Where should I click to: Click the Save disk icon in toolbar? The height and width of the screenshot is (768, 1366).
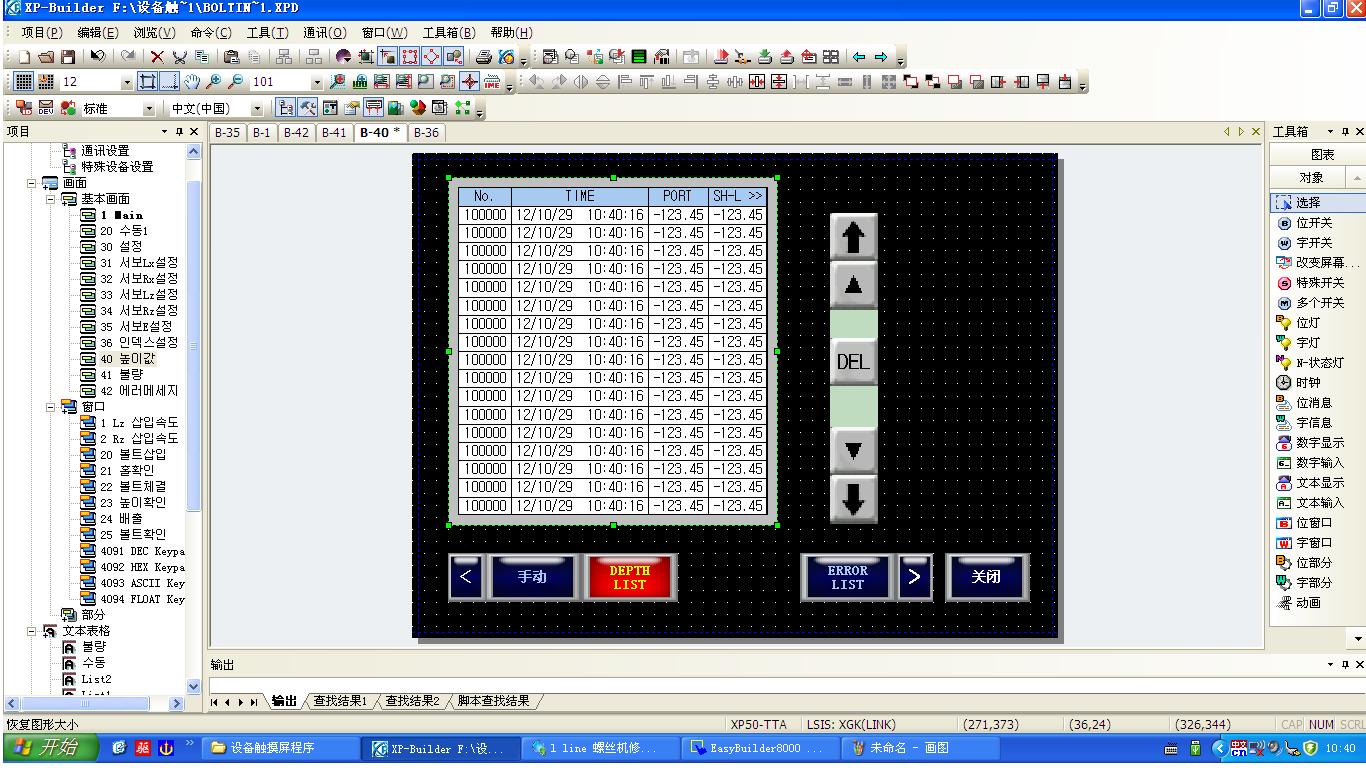pos(68,58)
